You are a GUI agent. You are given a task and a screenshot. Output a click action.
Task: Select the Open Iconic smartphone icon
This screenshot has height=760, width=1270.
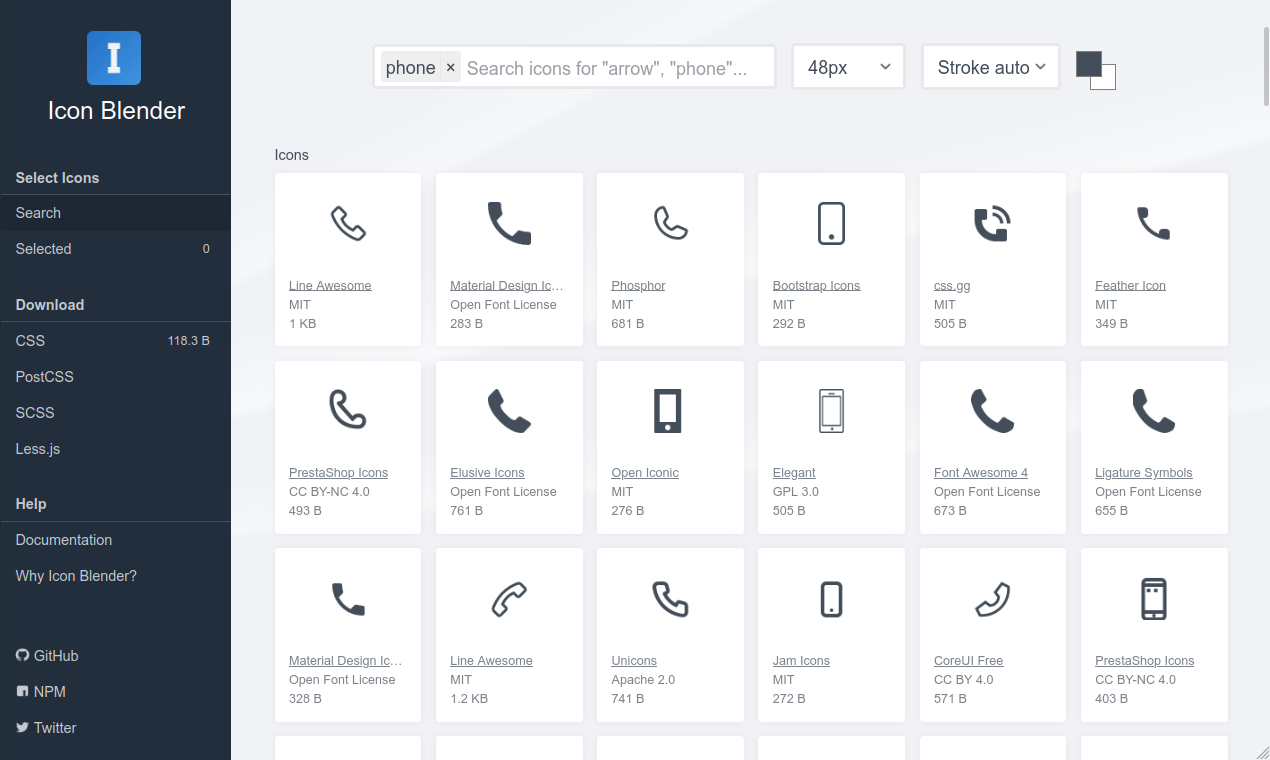coord(668,410)
